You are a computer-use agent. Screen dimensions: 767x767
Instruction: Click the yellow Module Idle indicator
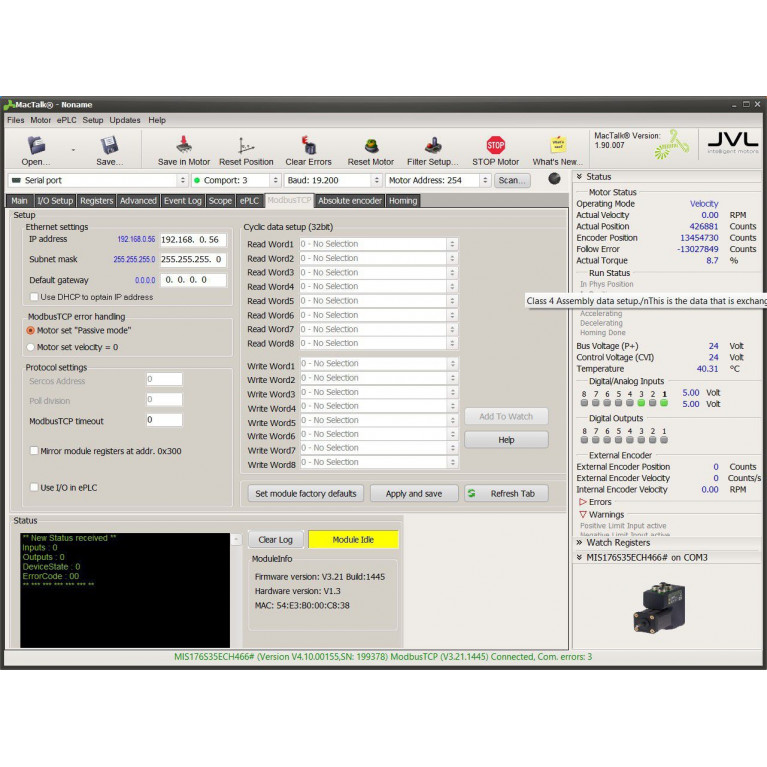[353, 540]
